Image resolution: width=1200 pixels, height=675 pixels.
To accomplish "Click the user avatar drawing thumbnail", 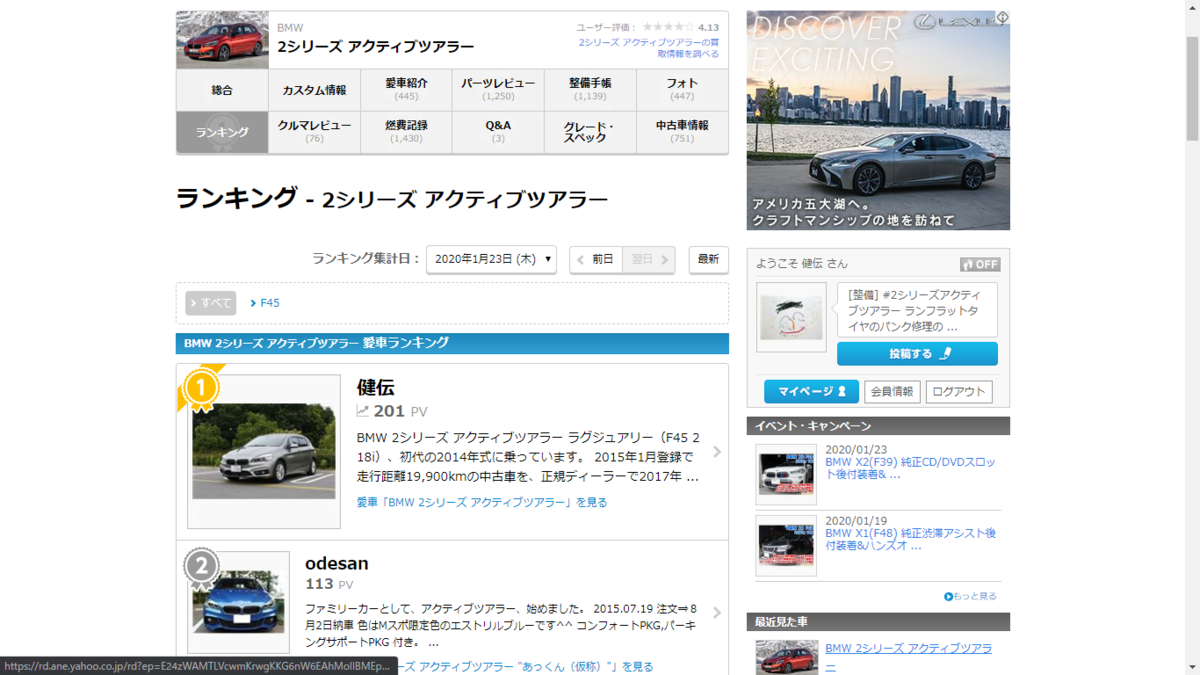I will click(791, 317).
